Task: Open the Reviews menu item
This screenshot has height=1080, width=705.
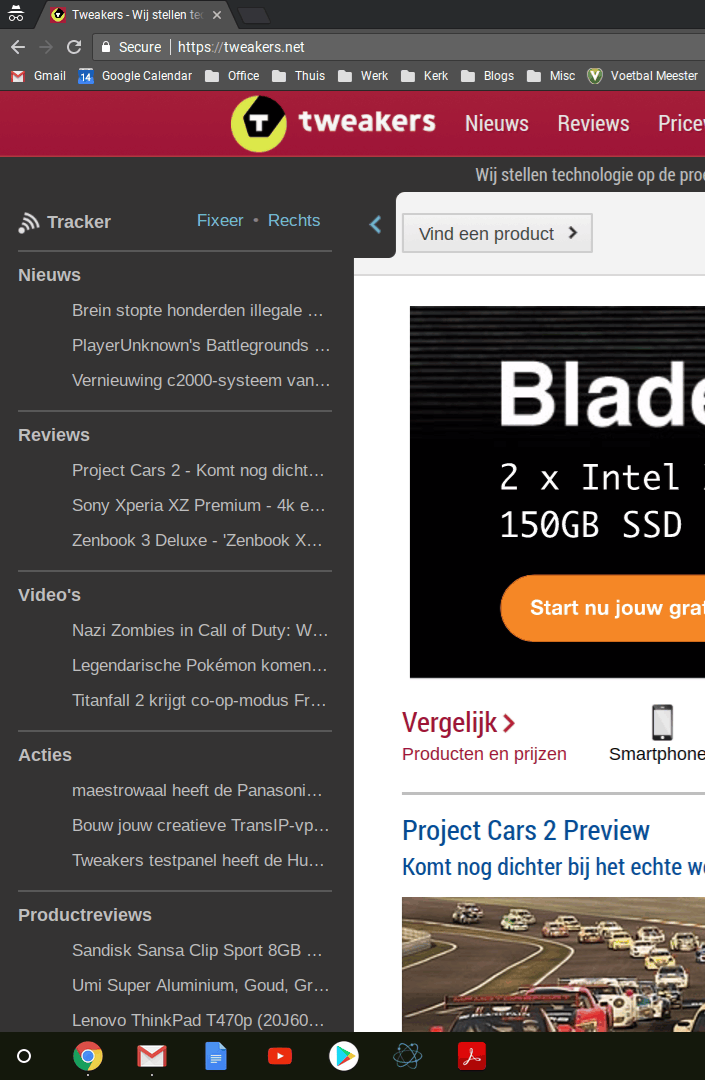Action: pyautogui.click(x=593, y=124)
